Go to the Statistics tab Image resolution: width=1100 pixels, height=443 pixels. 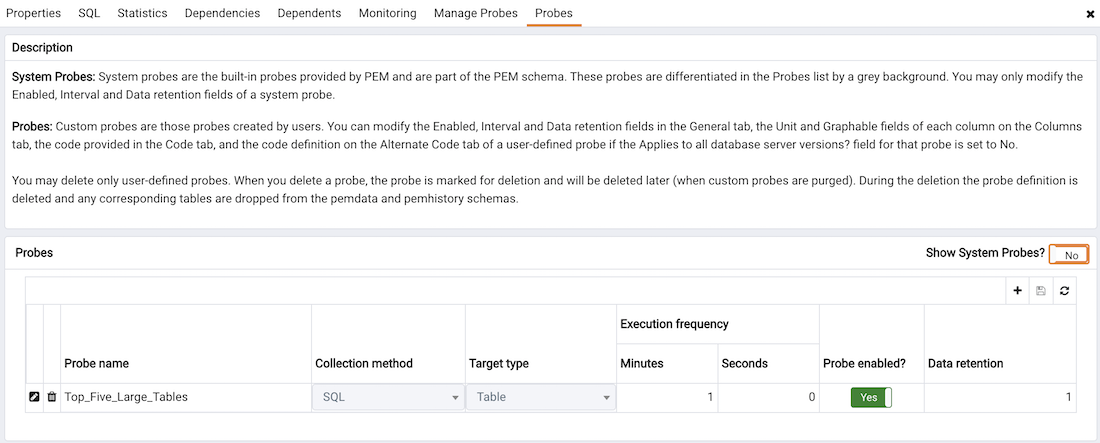click(x=142, y=13)
